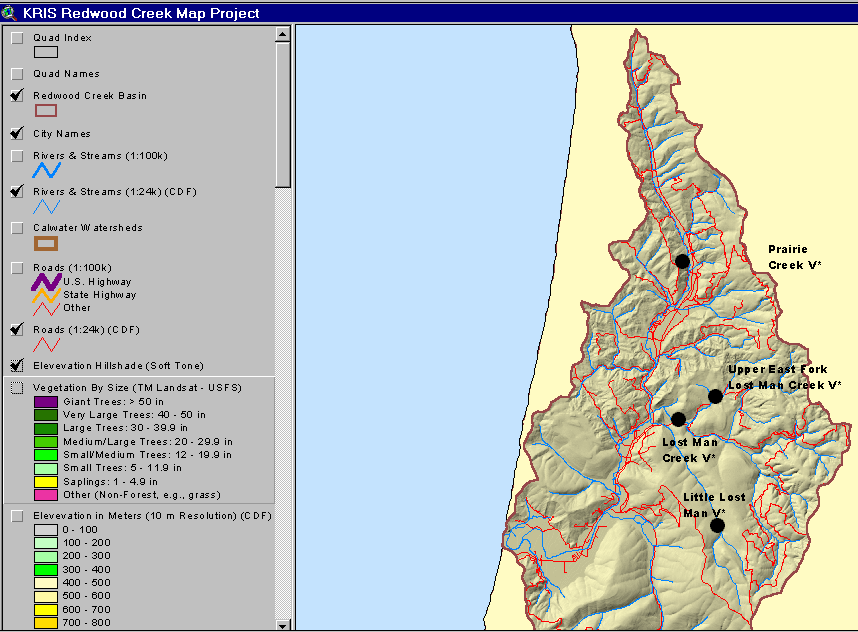Click the thin blue Rivers 1:24k line symbol
The image size is (858, 632).
click(x=47, y=207)
